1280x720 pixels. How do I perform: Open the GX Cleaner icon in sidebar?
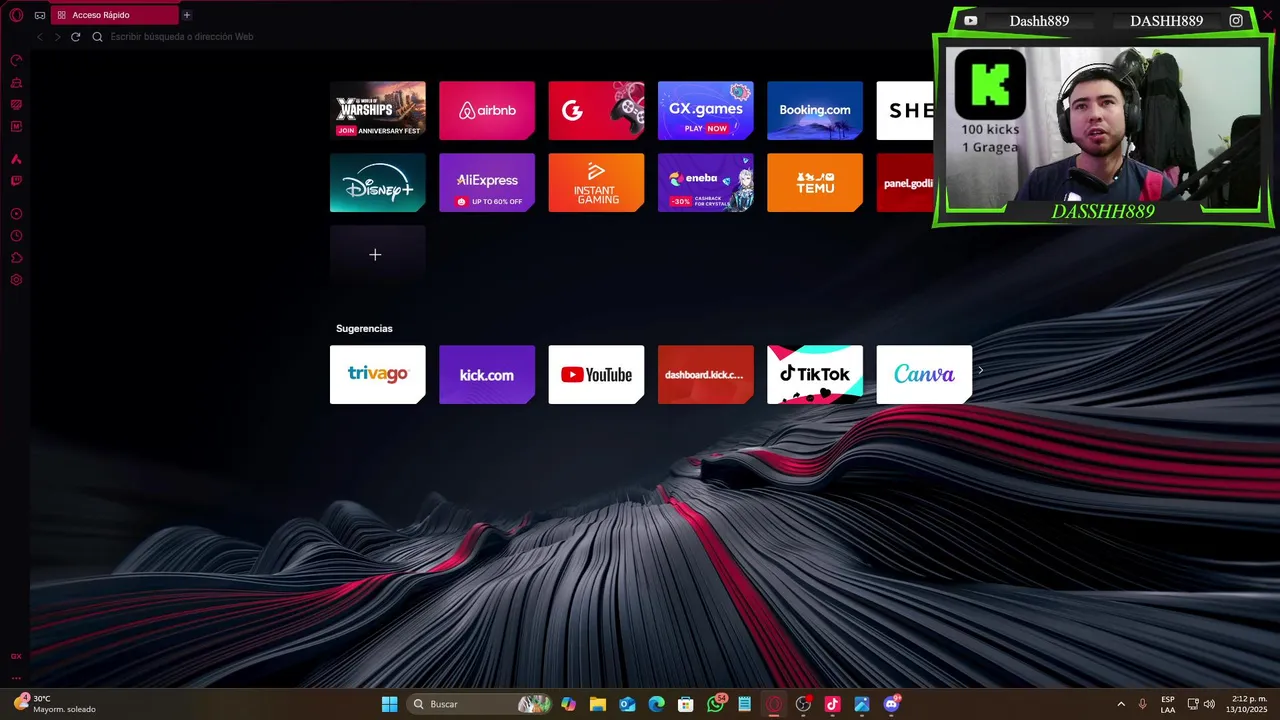coord(16,83)
